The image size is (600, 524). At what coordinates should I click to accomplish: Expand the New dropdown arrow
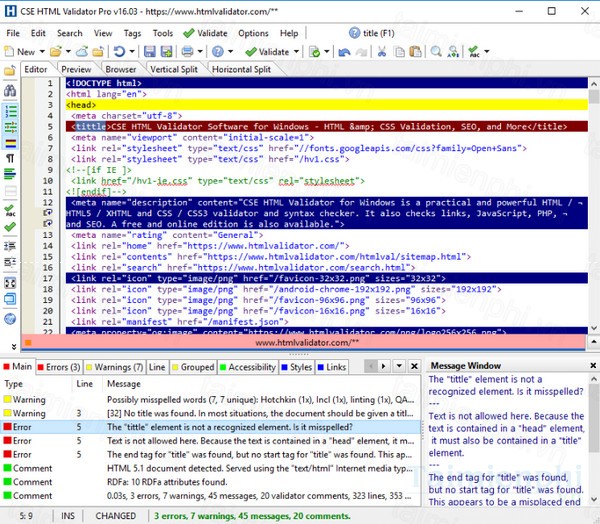(x=42, y=52)
